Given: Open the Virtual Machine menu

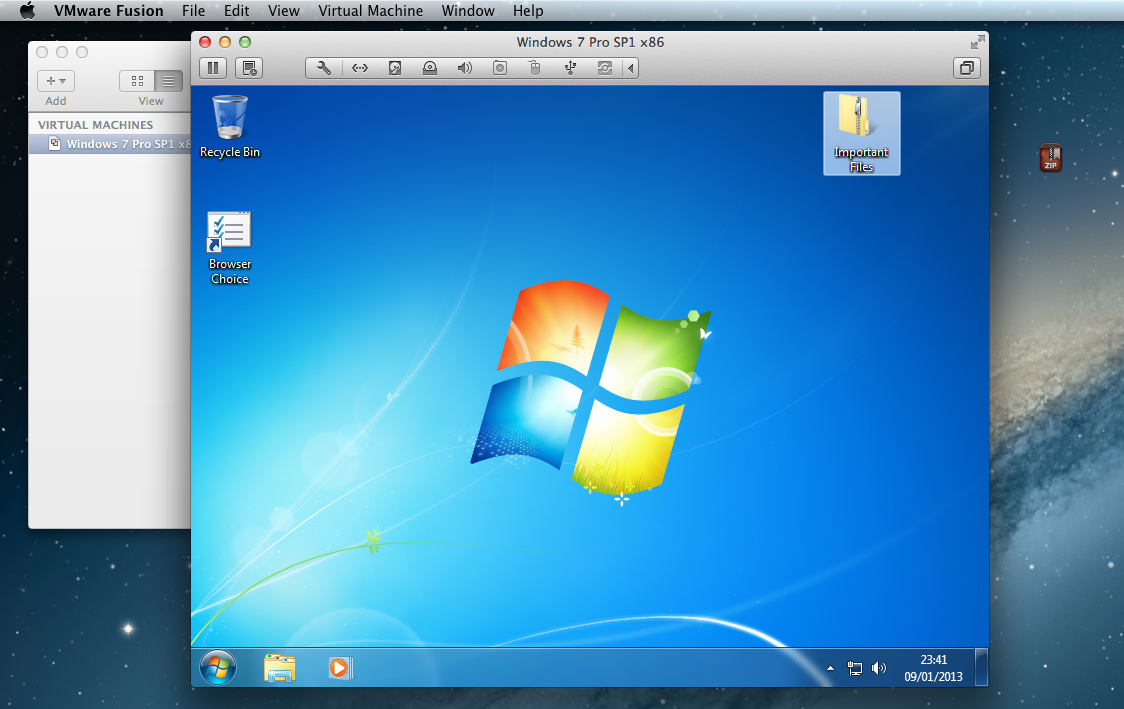Looking at the screenshot, I should click(x=370, y=11).
